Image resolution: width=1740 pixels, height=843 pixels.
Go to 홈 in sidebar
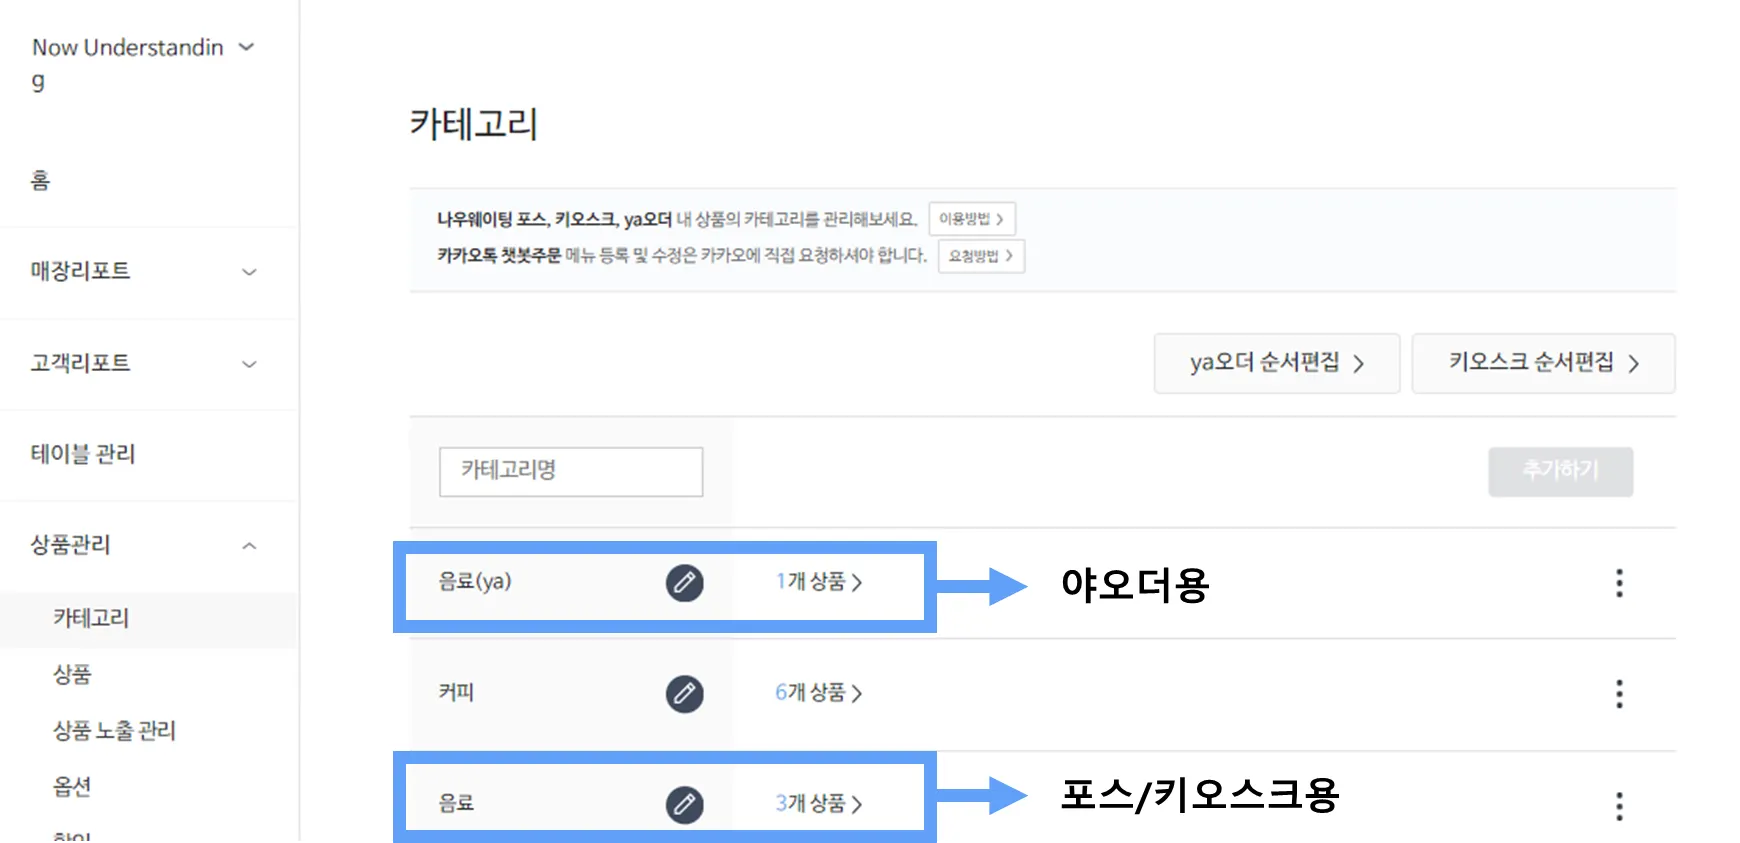click(40, 180)
